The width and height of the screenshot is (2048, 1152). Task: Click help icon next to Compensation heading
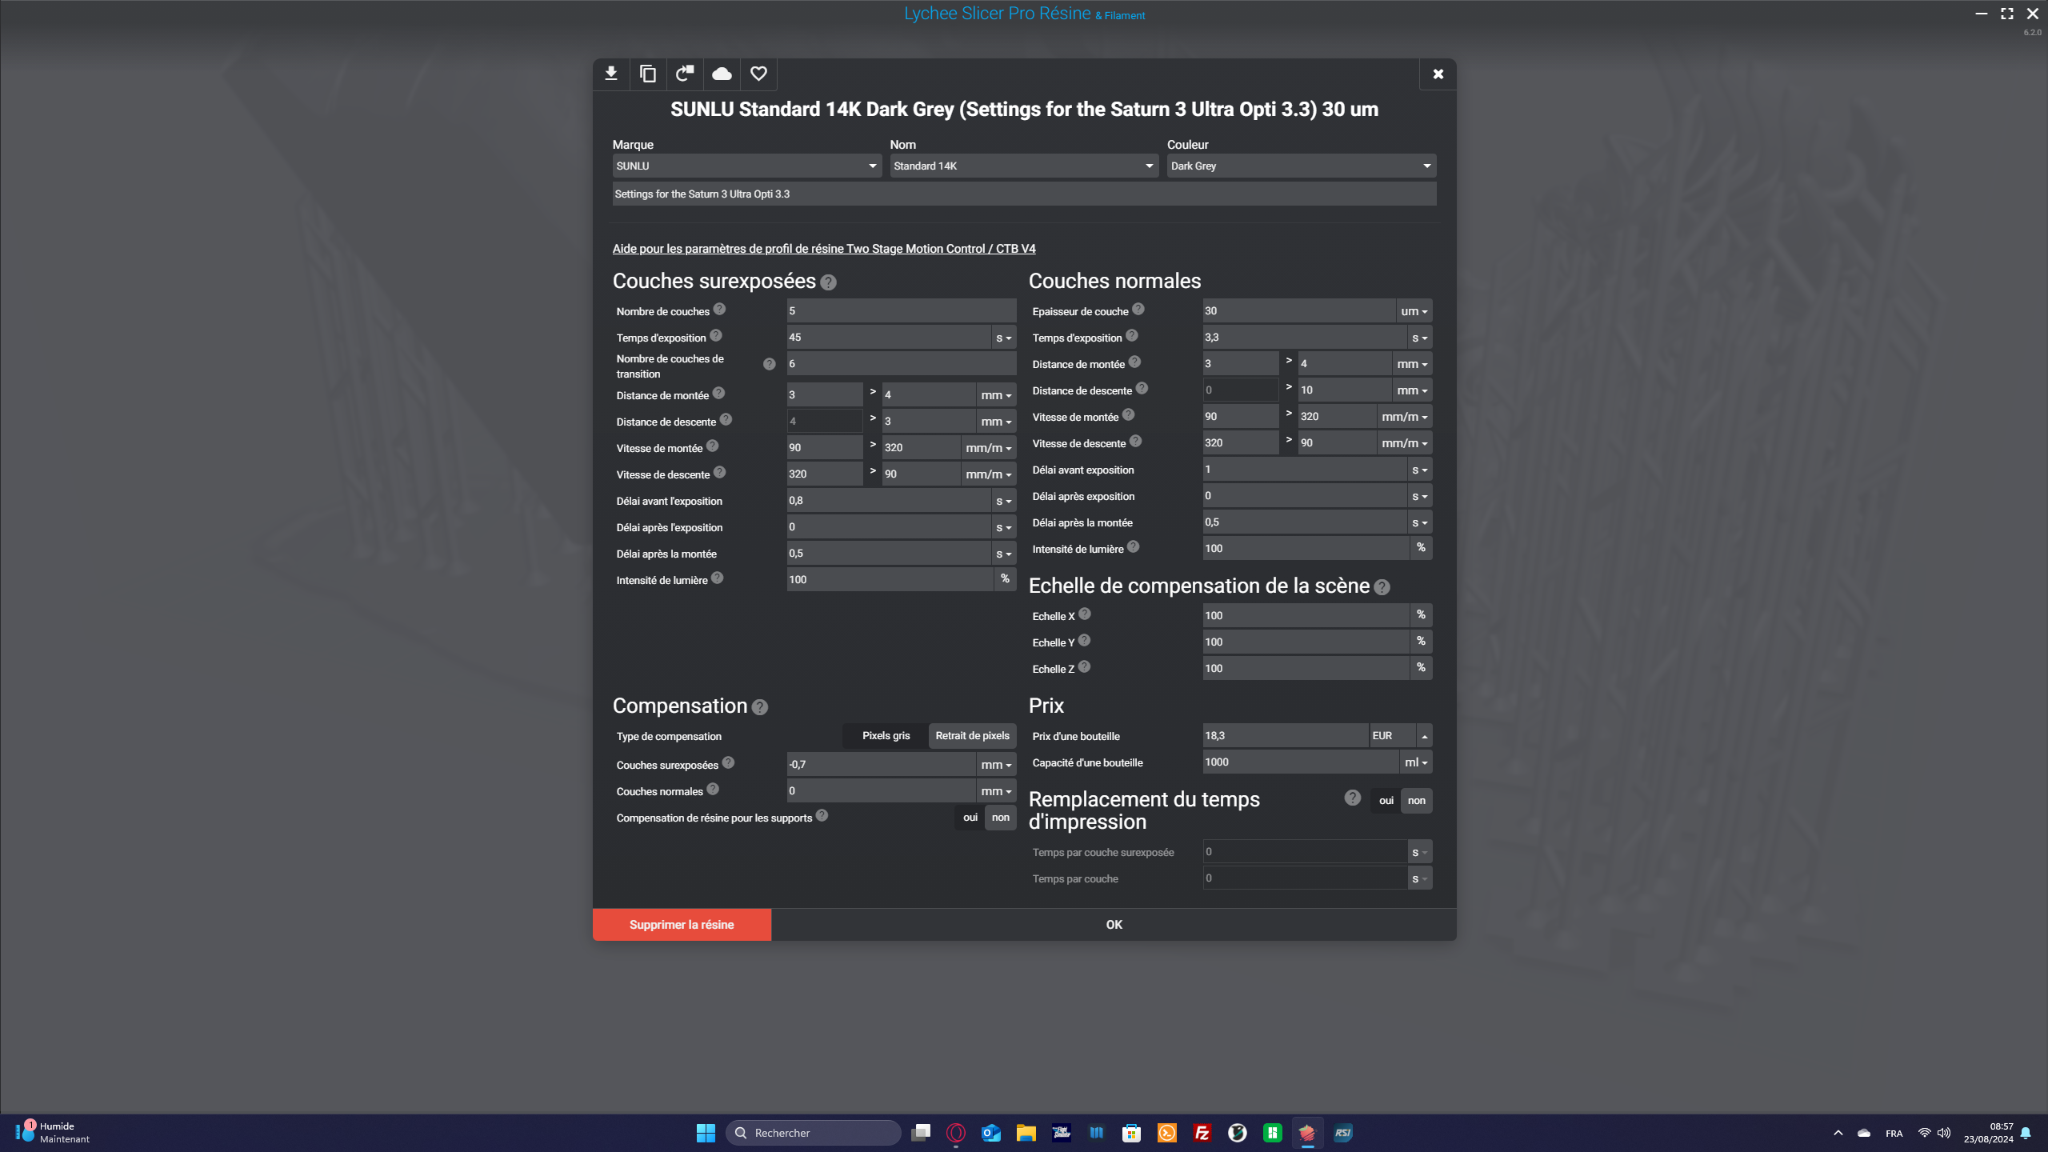[x=760, y=708]
